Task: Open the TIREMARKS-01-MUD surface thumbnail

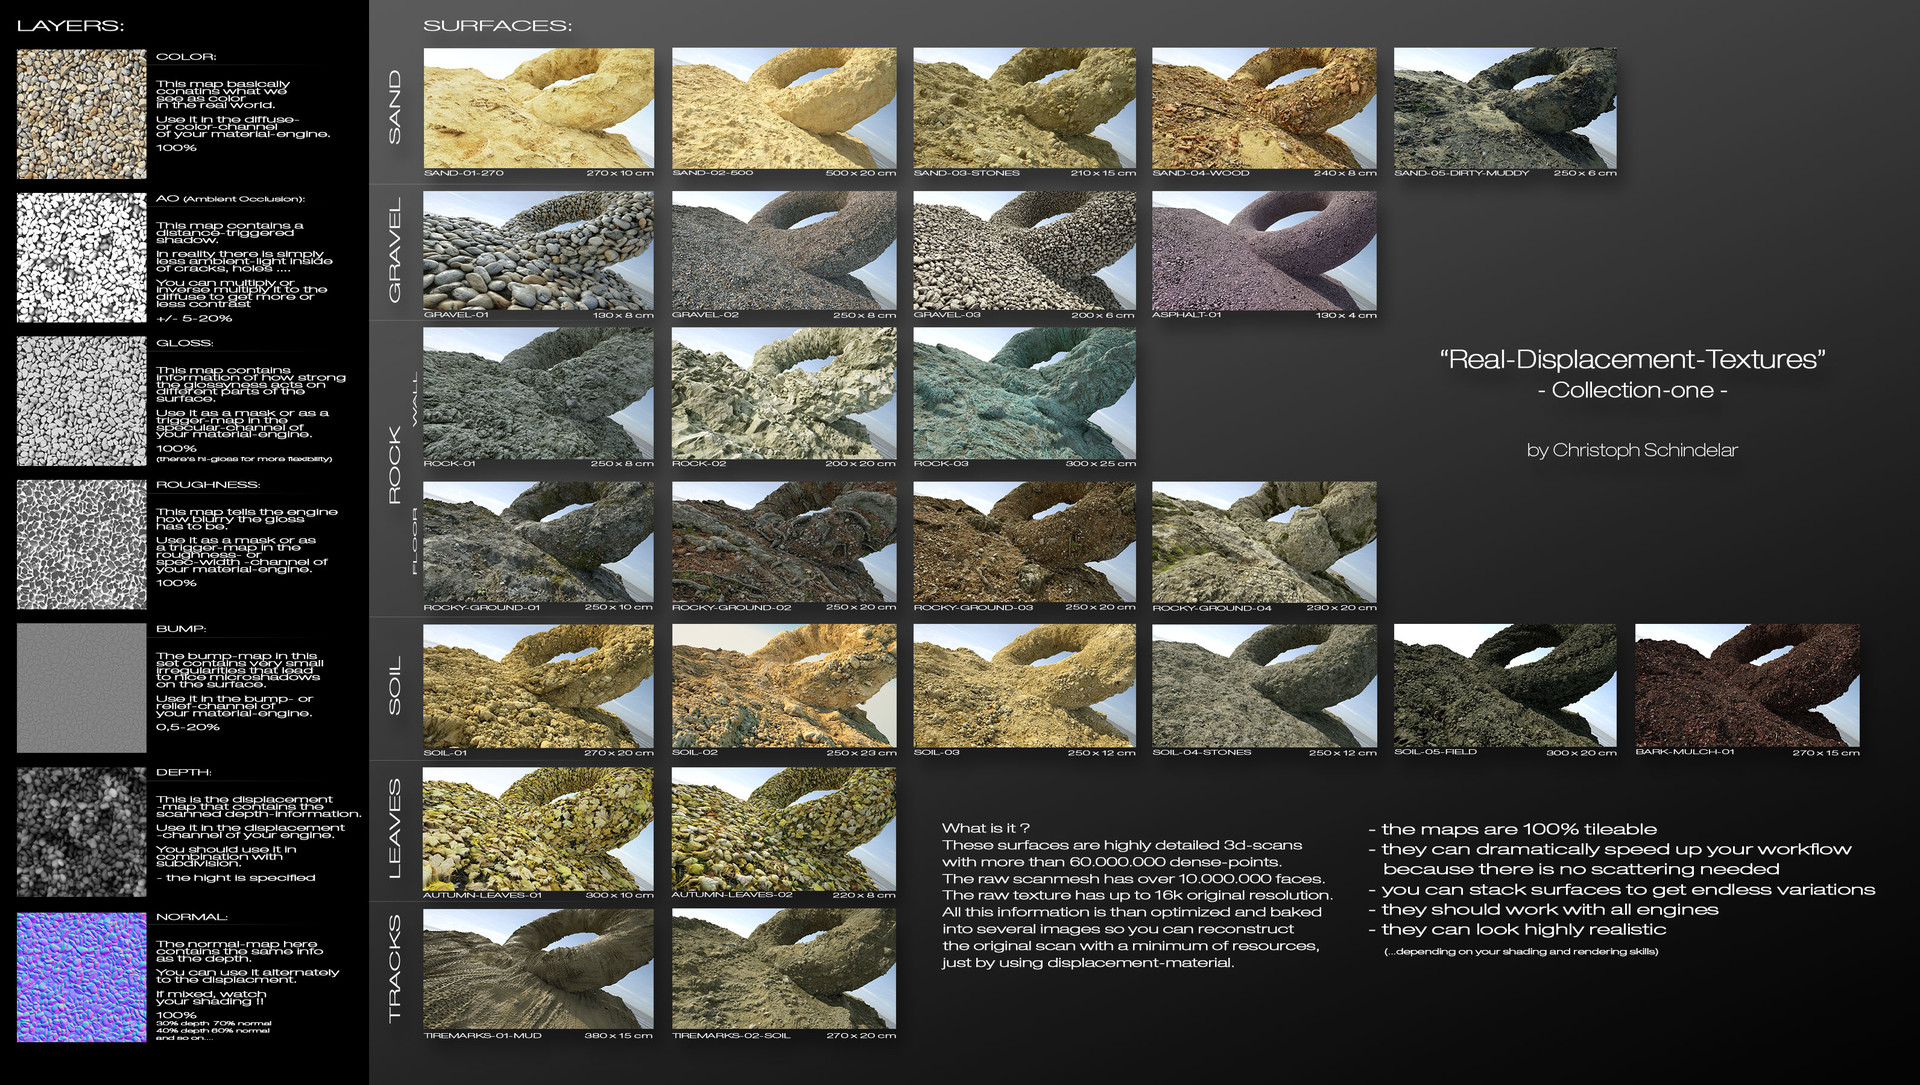Action: [x=538, y=968]
